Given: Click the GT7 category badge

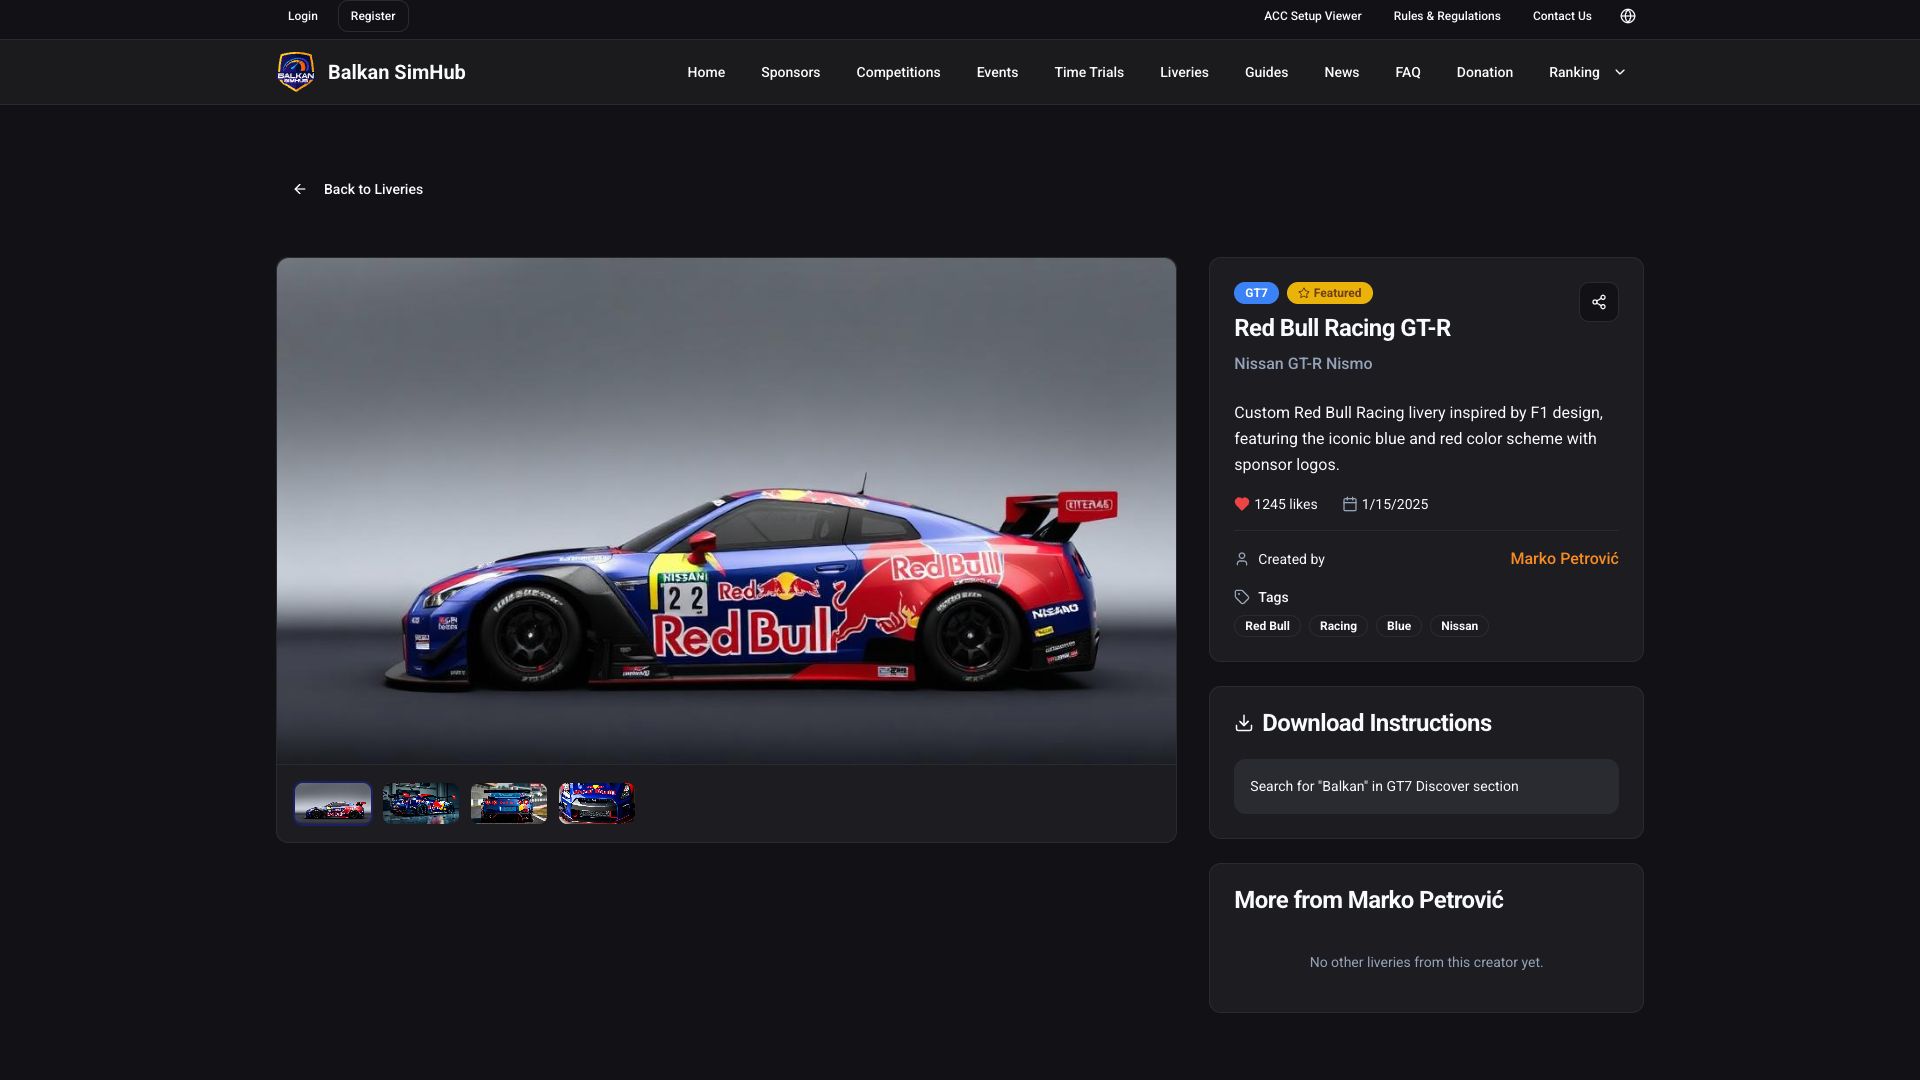Looking at the screenshot, I should (x=1256, y=293).
